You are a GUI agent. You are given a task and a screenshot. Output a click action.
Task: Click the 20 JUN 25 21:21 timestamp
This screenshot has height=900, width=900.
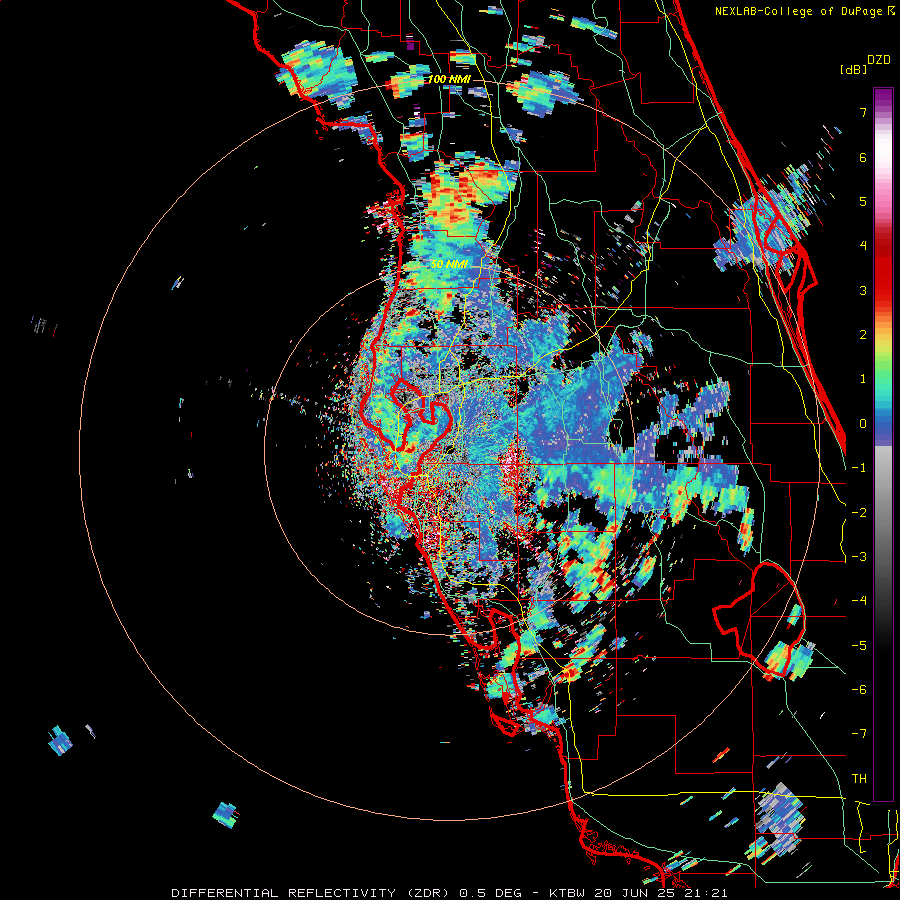point(661,893)
